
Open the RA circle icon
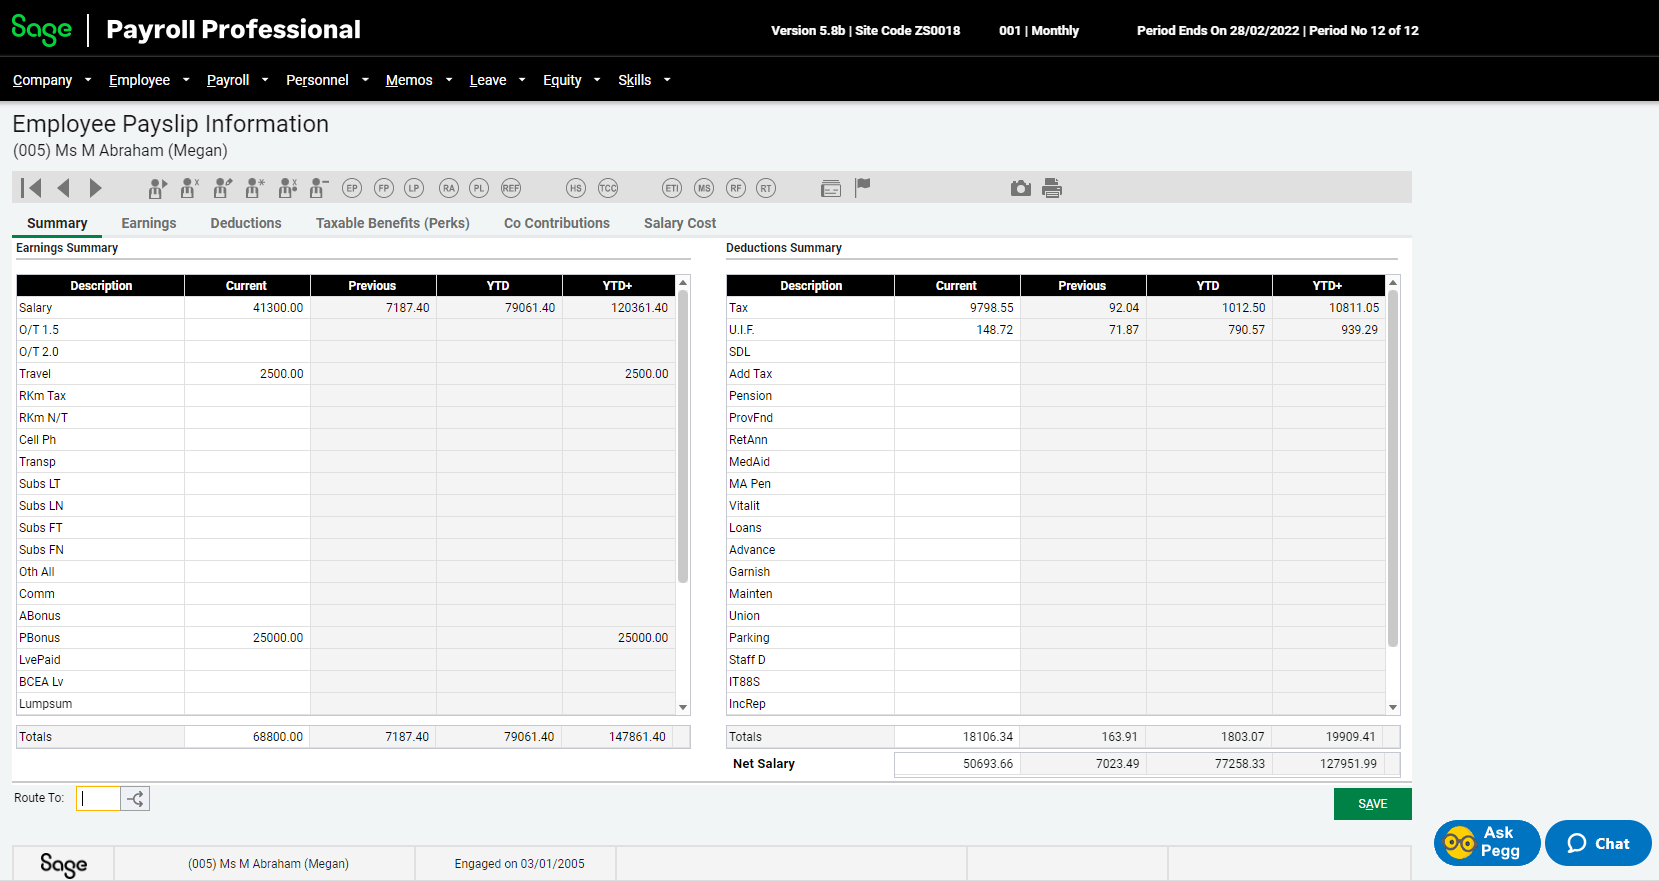pyautogui.click(x=449, y=188)
